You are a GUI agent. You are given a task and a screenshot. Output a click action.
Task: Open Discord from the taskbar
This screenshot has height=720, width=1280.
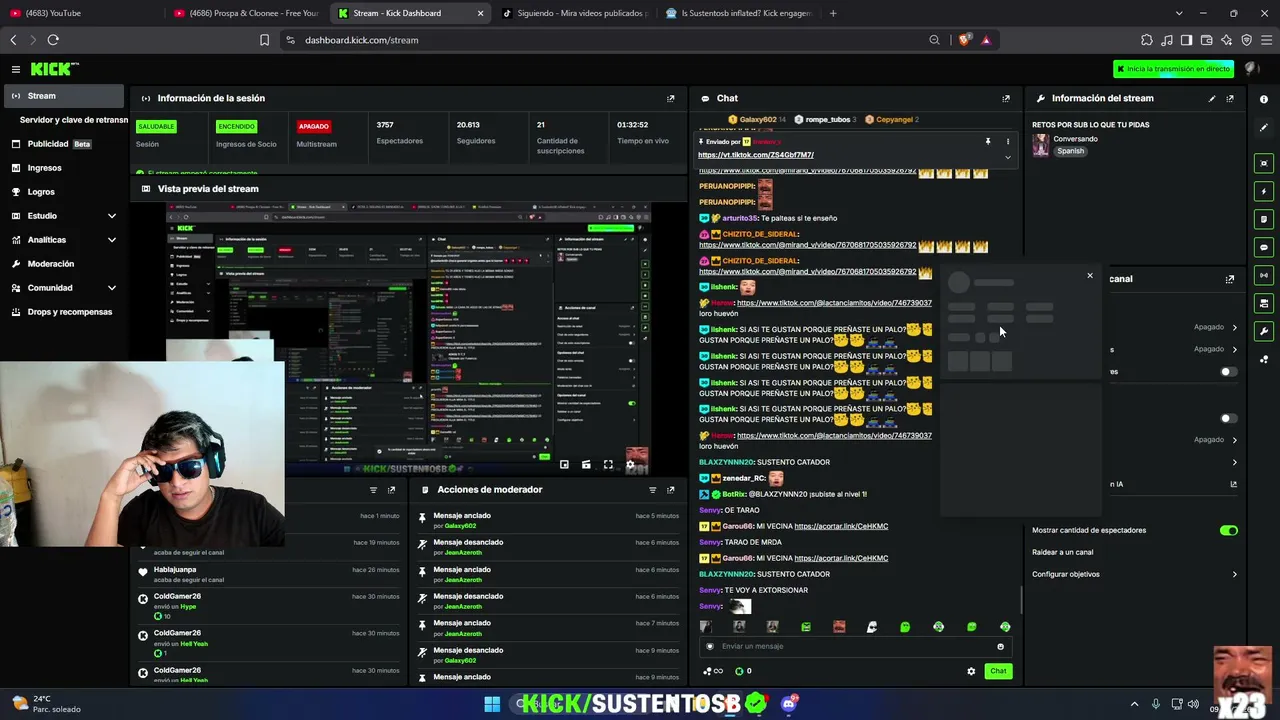[x=789, y=704]
